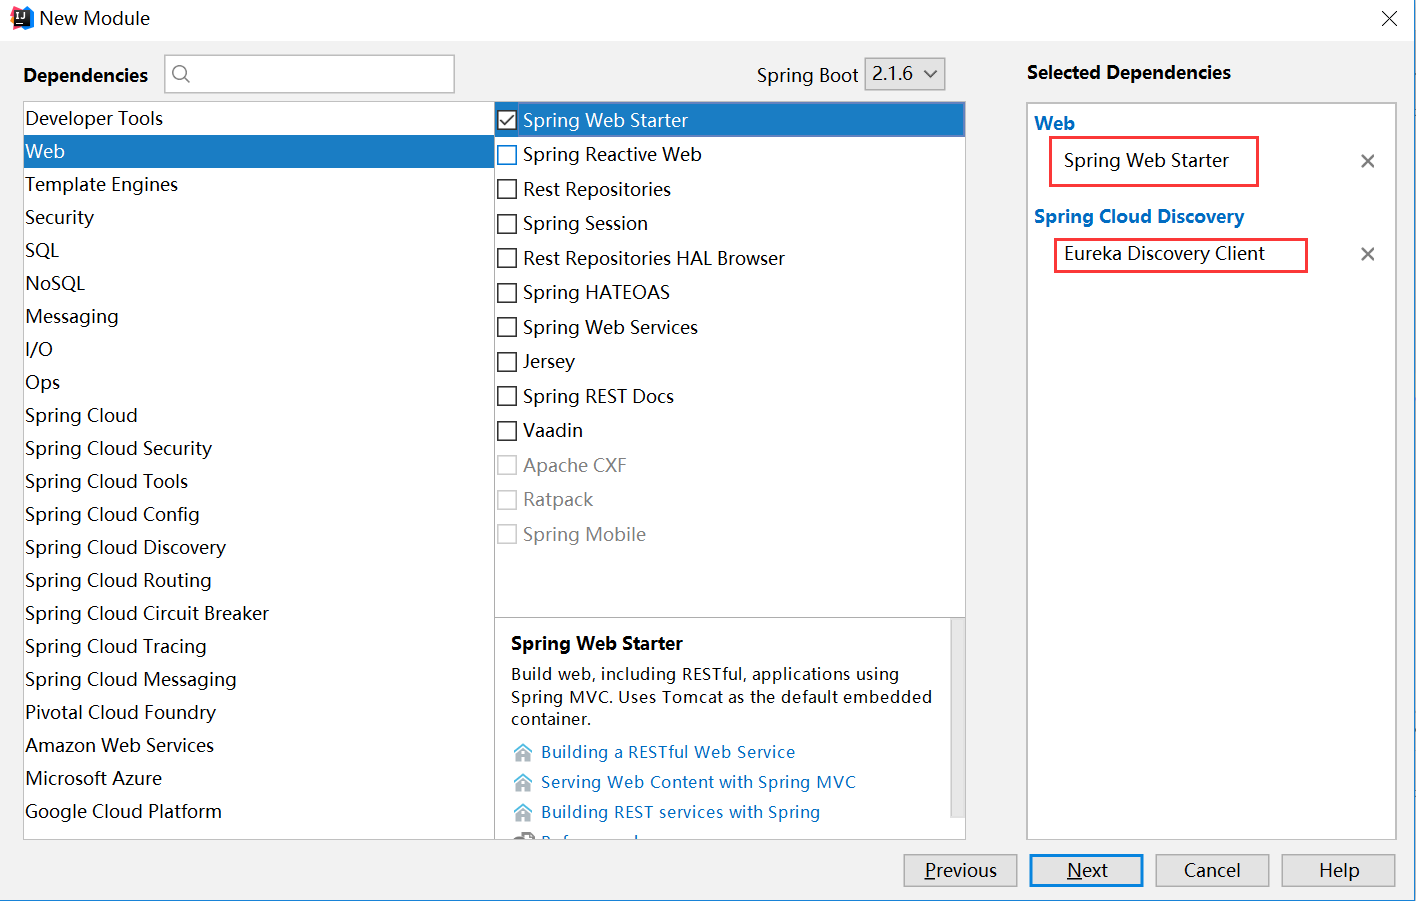
Task: Select the Developer Tools category
Action: pos(258,118)
